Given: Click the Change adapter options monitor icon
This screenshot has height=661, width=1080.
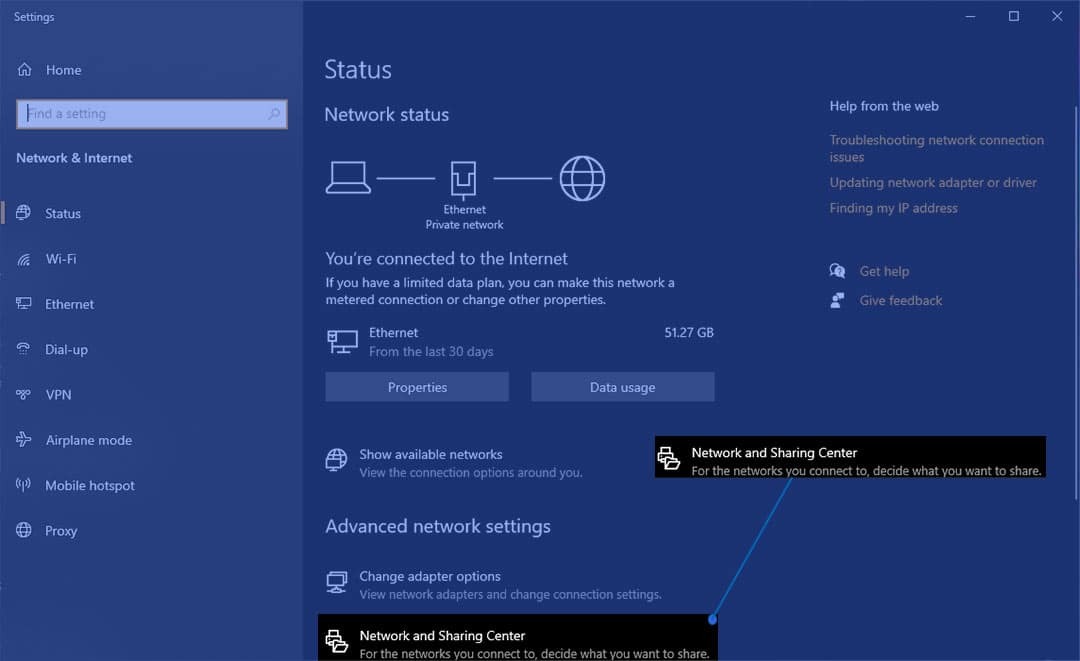Looking at the screenshot, I should 338,581.
